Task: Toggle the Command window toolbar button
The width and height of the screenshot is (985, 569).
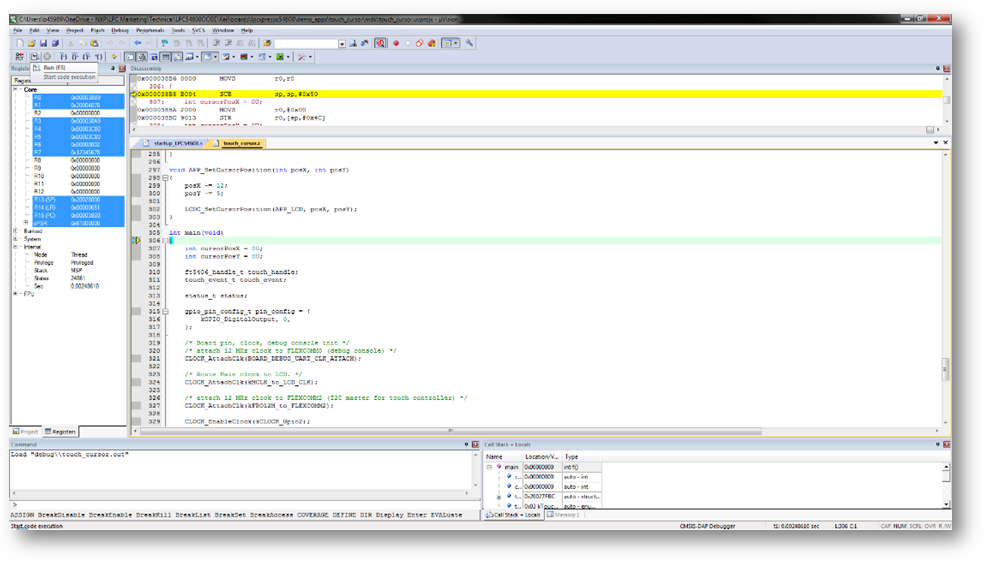Action: (130, 57)
